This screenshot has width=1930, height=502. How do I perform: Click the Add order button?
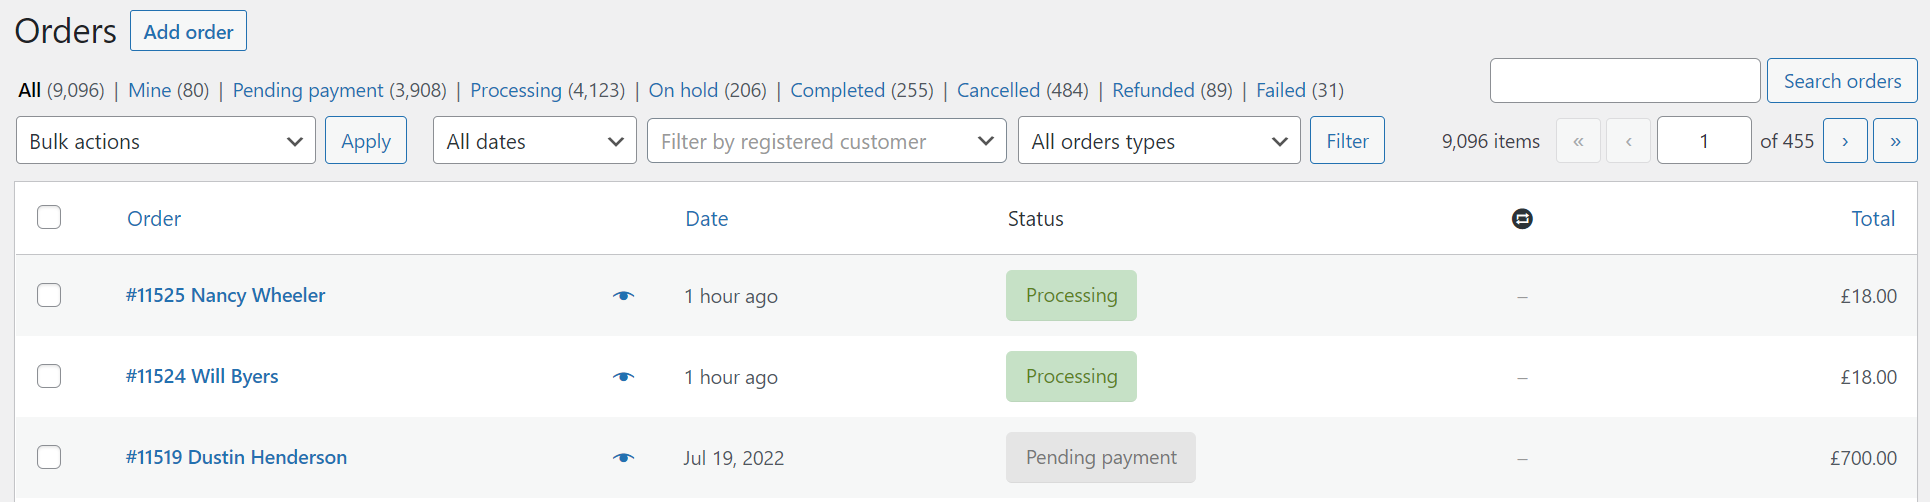188,31
